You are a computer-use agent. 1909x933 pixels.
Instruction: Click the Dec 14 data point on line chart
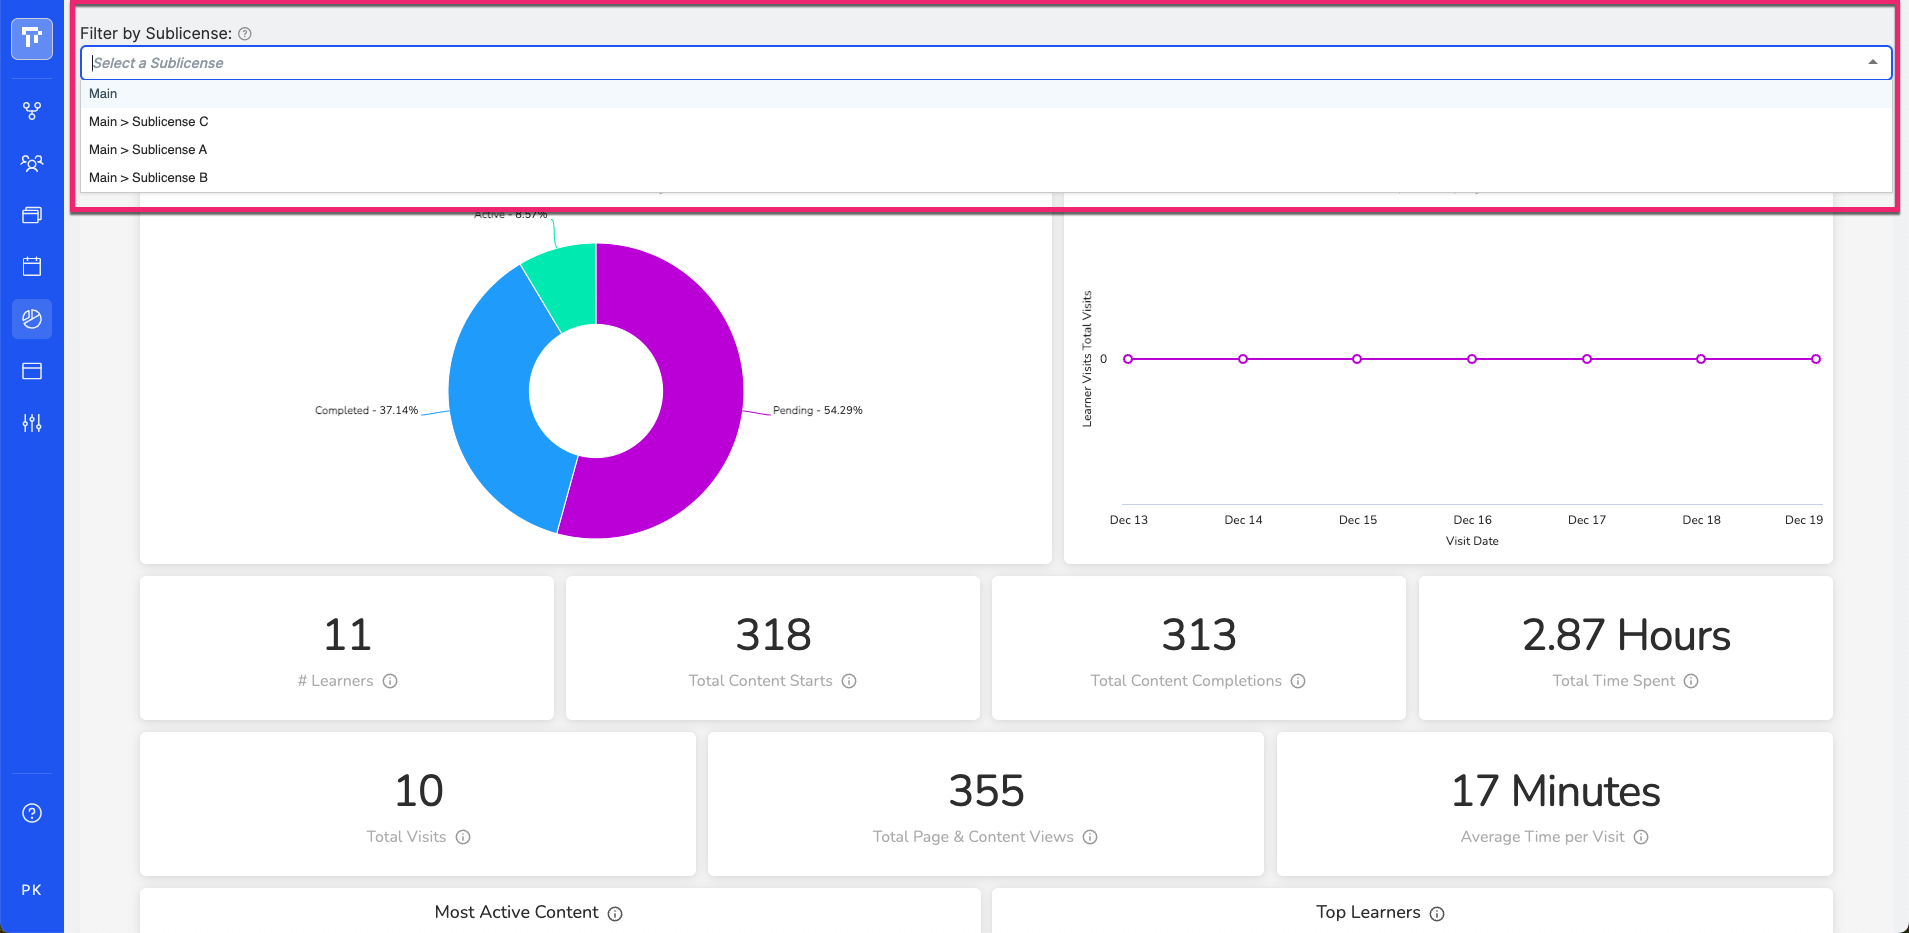pos(1243,359)
